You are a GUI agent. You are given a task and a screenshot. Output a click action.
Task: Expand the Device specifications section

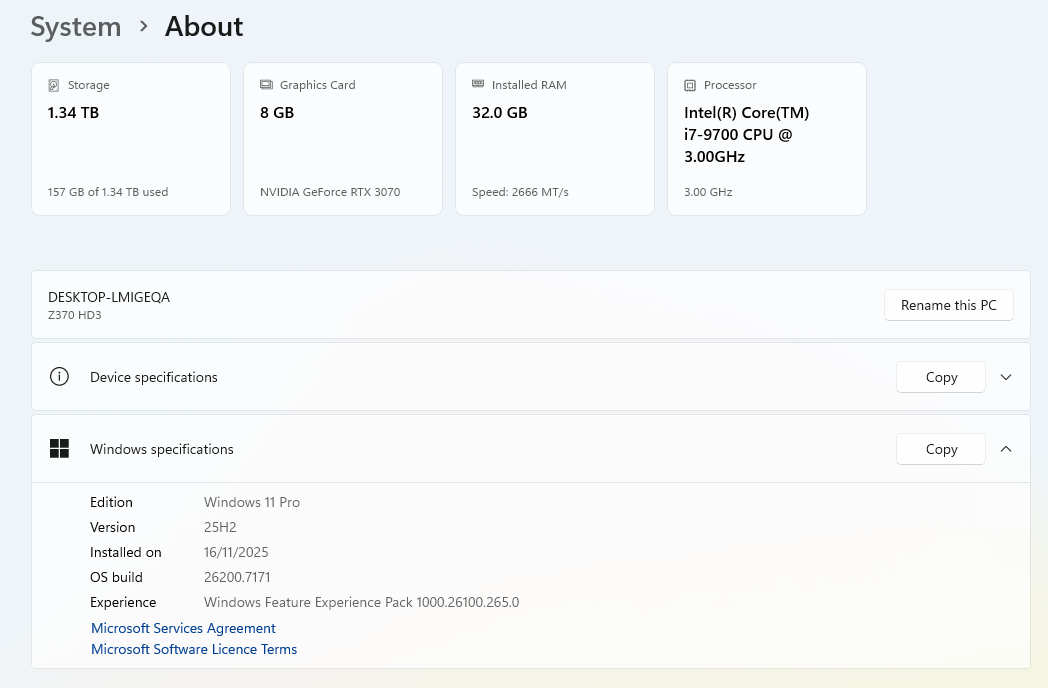click(1006, 377)
